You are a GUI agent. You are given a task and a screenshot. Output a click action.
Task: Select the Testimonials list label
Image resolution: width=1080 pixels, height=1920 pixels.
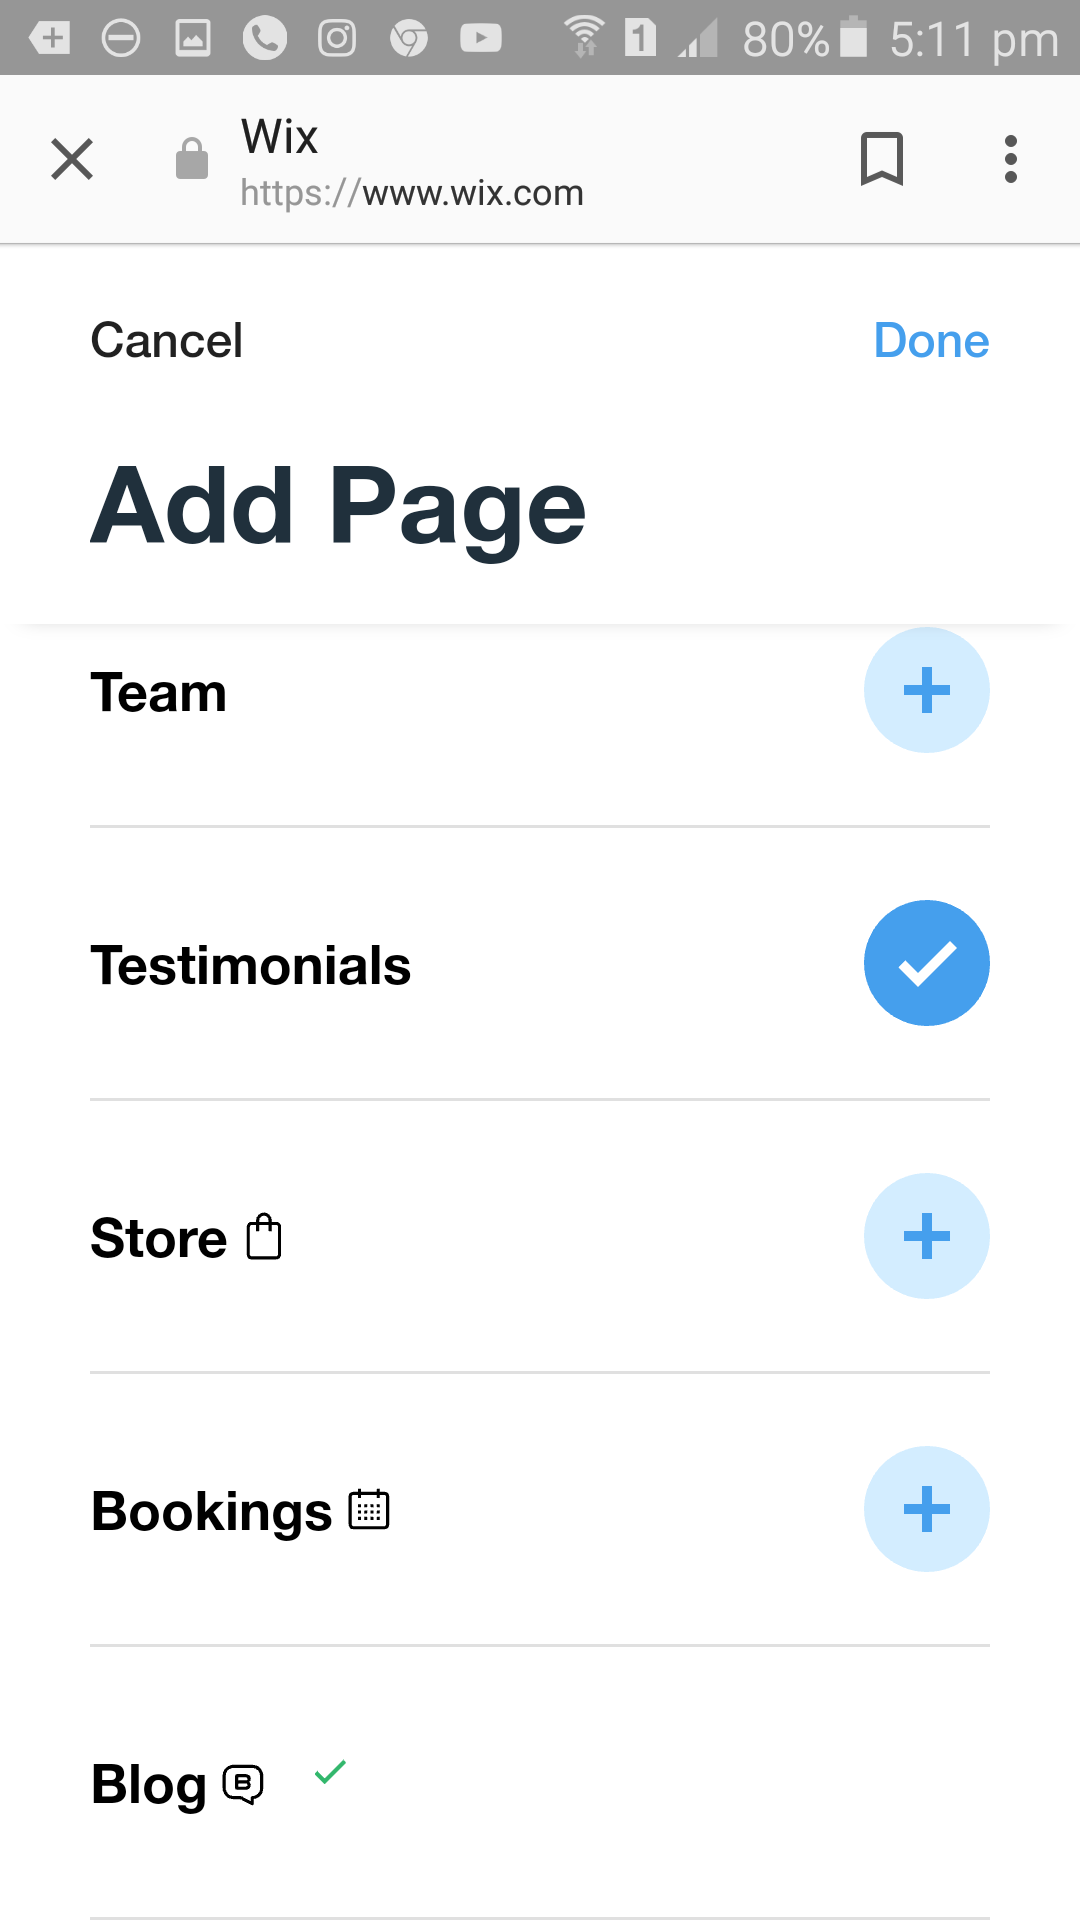pos(251,966)
